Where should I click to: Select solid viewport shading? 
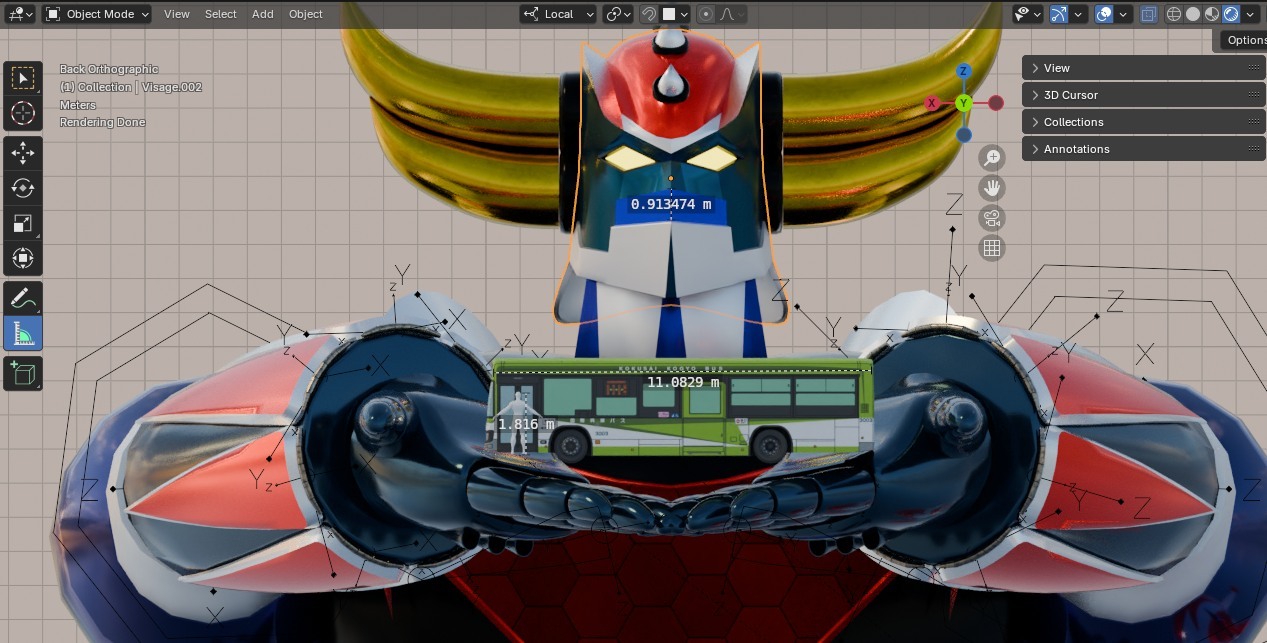click(1193, 14)
